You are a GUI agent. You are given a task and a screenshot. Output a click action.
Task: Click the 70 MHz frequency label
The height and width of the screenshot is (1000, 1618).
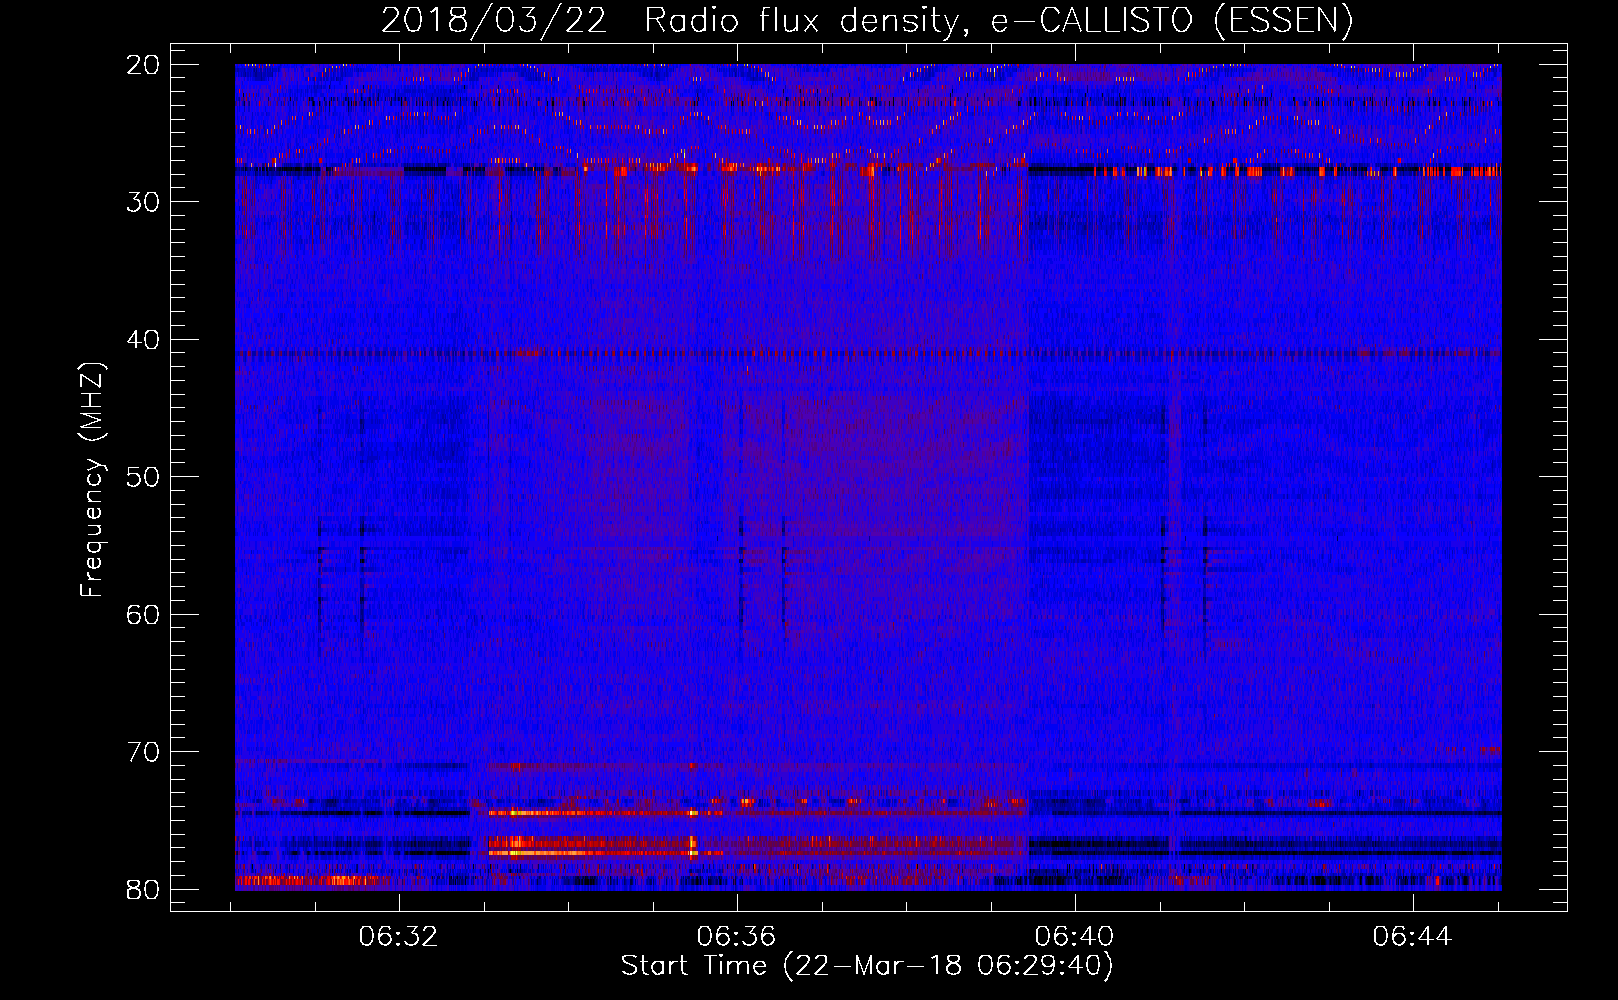click(144, 752)
